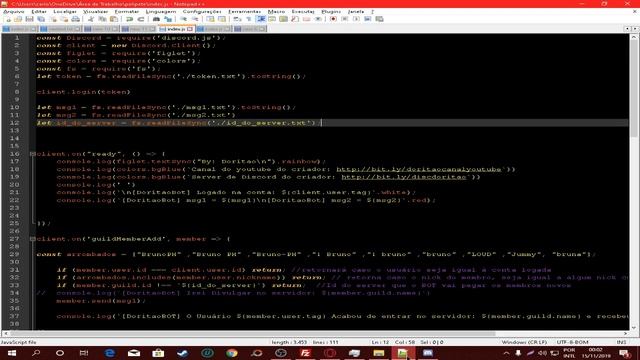Click the Run macro multiple times icon
Image resolution: width=640 pixels, height=360 pixels.
click(367, 19)
